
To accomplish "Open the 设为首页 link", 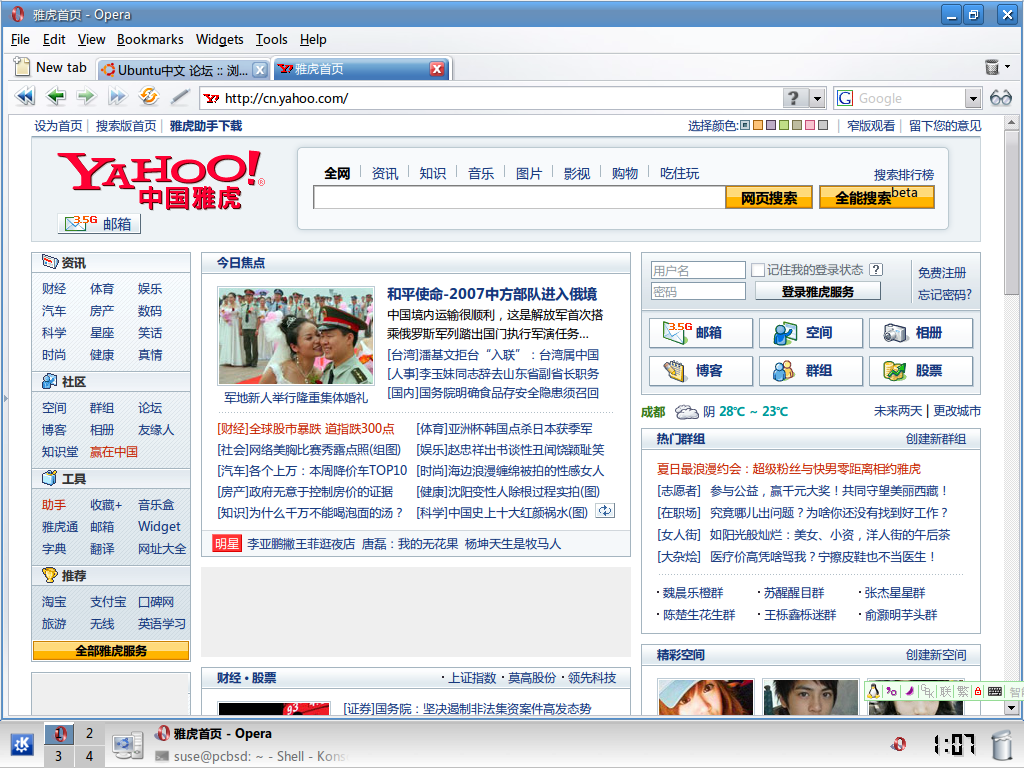I will click(x=58, y=125).
